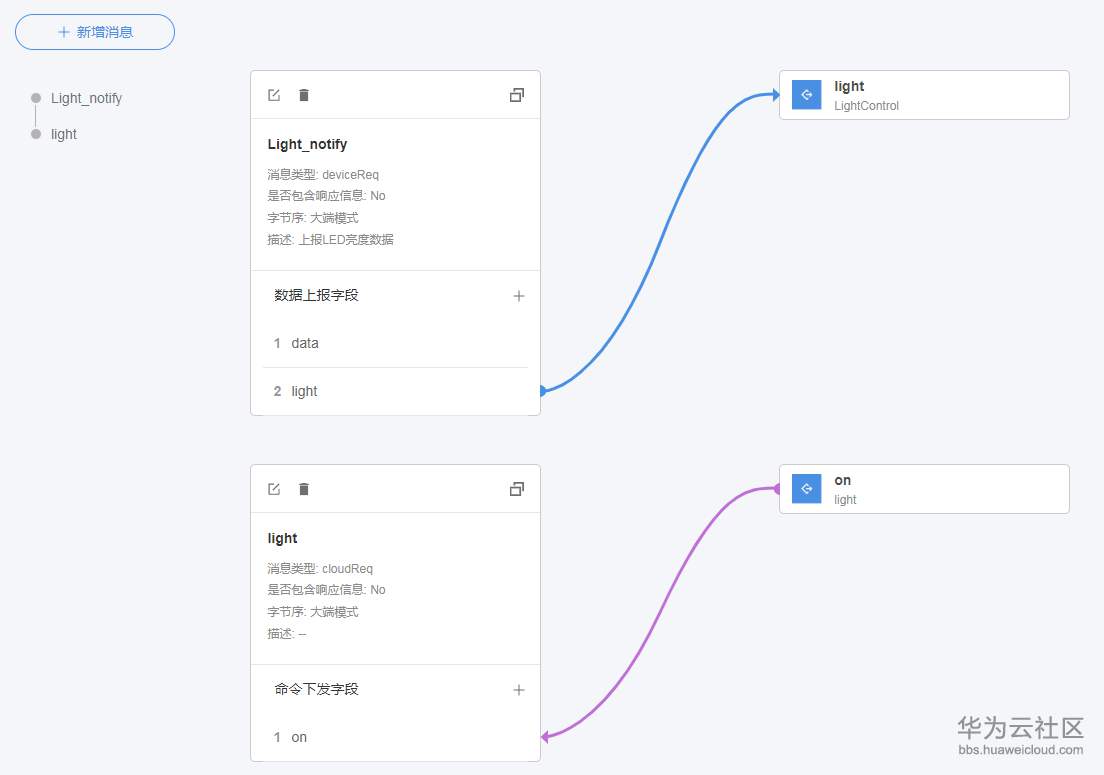
Task: Delete the light cloudReq message
Action: pyautogui.click(x=304, y=489)
